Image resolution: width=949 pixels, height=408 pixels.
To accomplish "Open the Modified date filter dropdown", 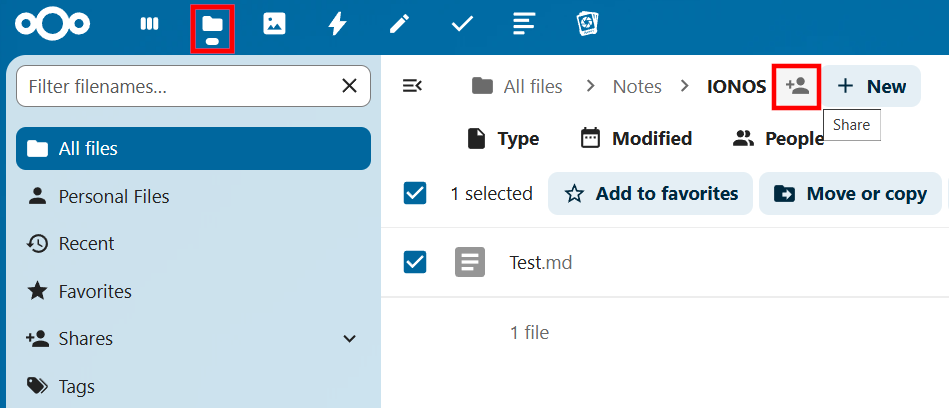I will click(x=636, y=139).
